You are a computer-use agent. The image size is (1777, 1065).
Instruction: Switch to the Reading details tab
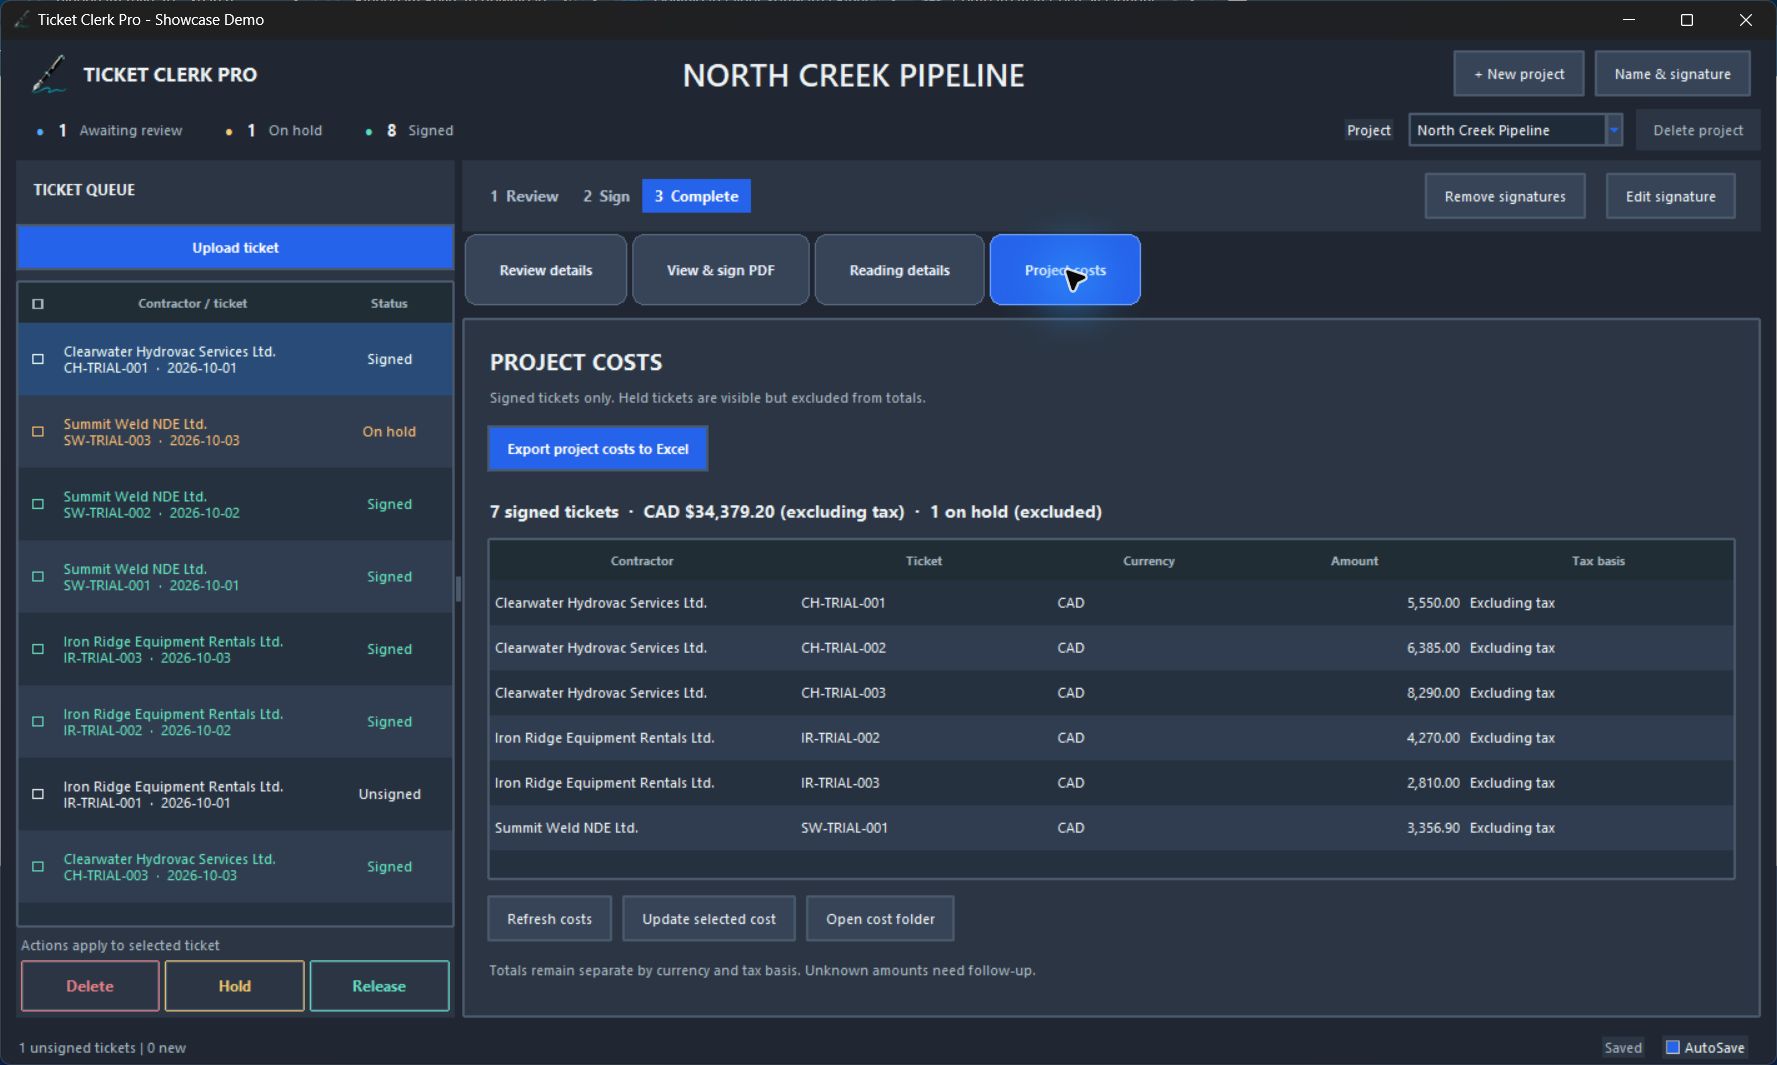(x=900, y=270)
